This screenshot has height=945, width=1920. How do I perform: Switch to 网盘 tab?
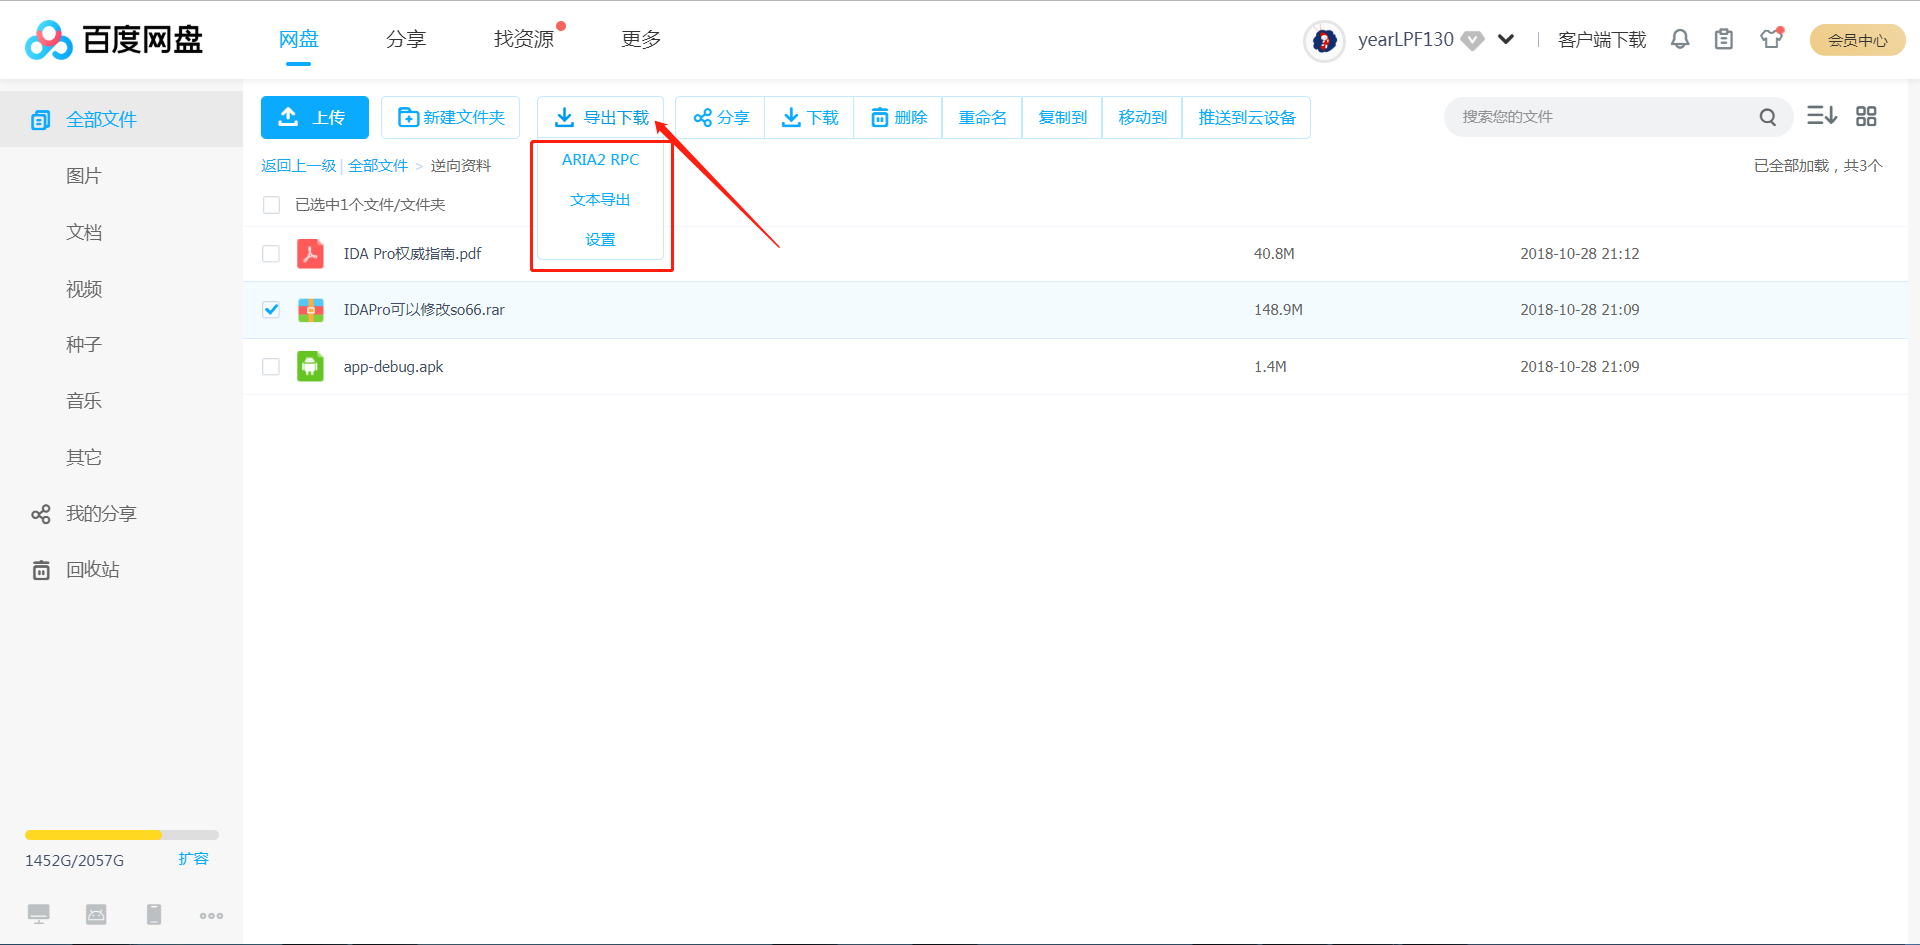pyautogui.click(x=298, y=39)
